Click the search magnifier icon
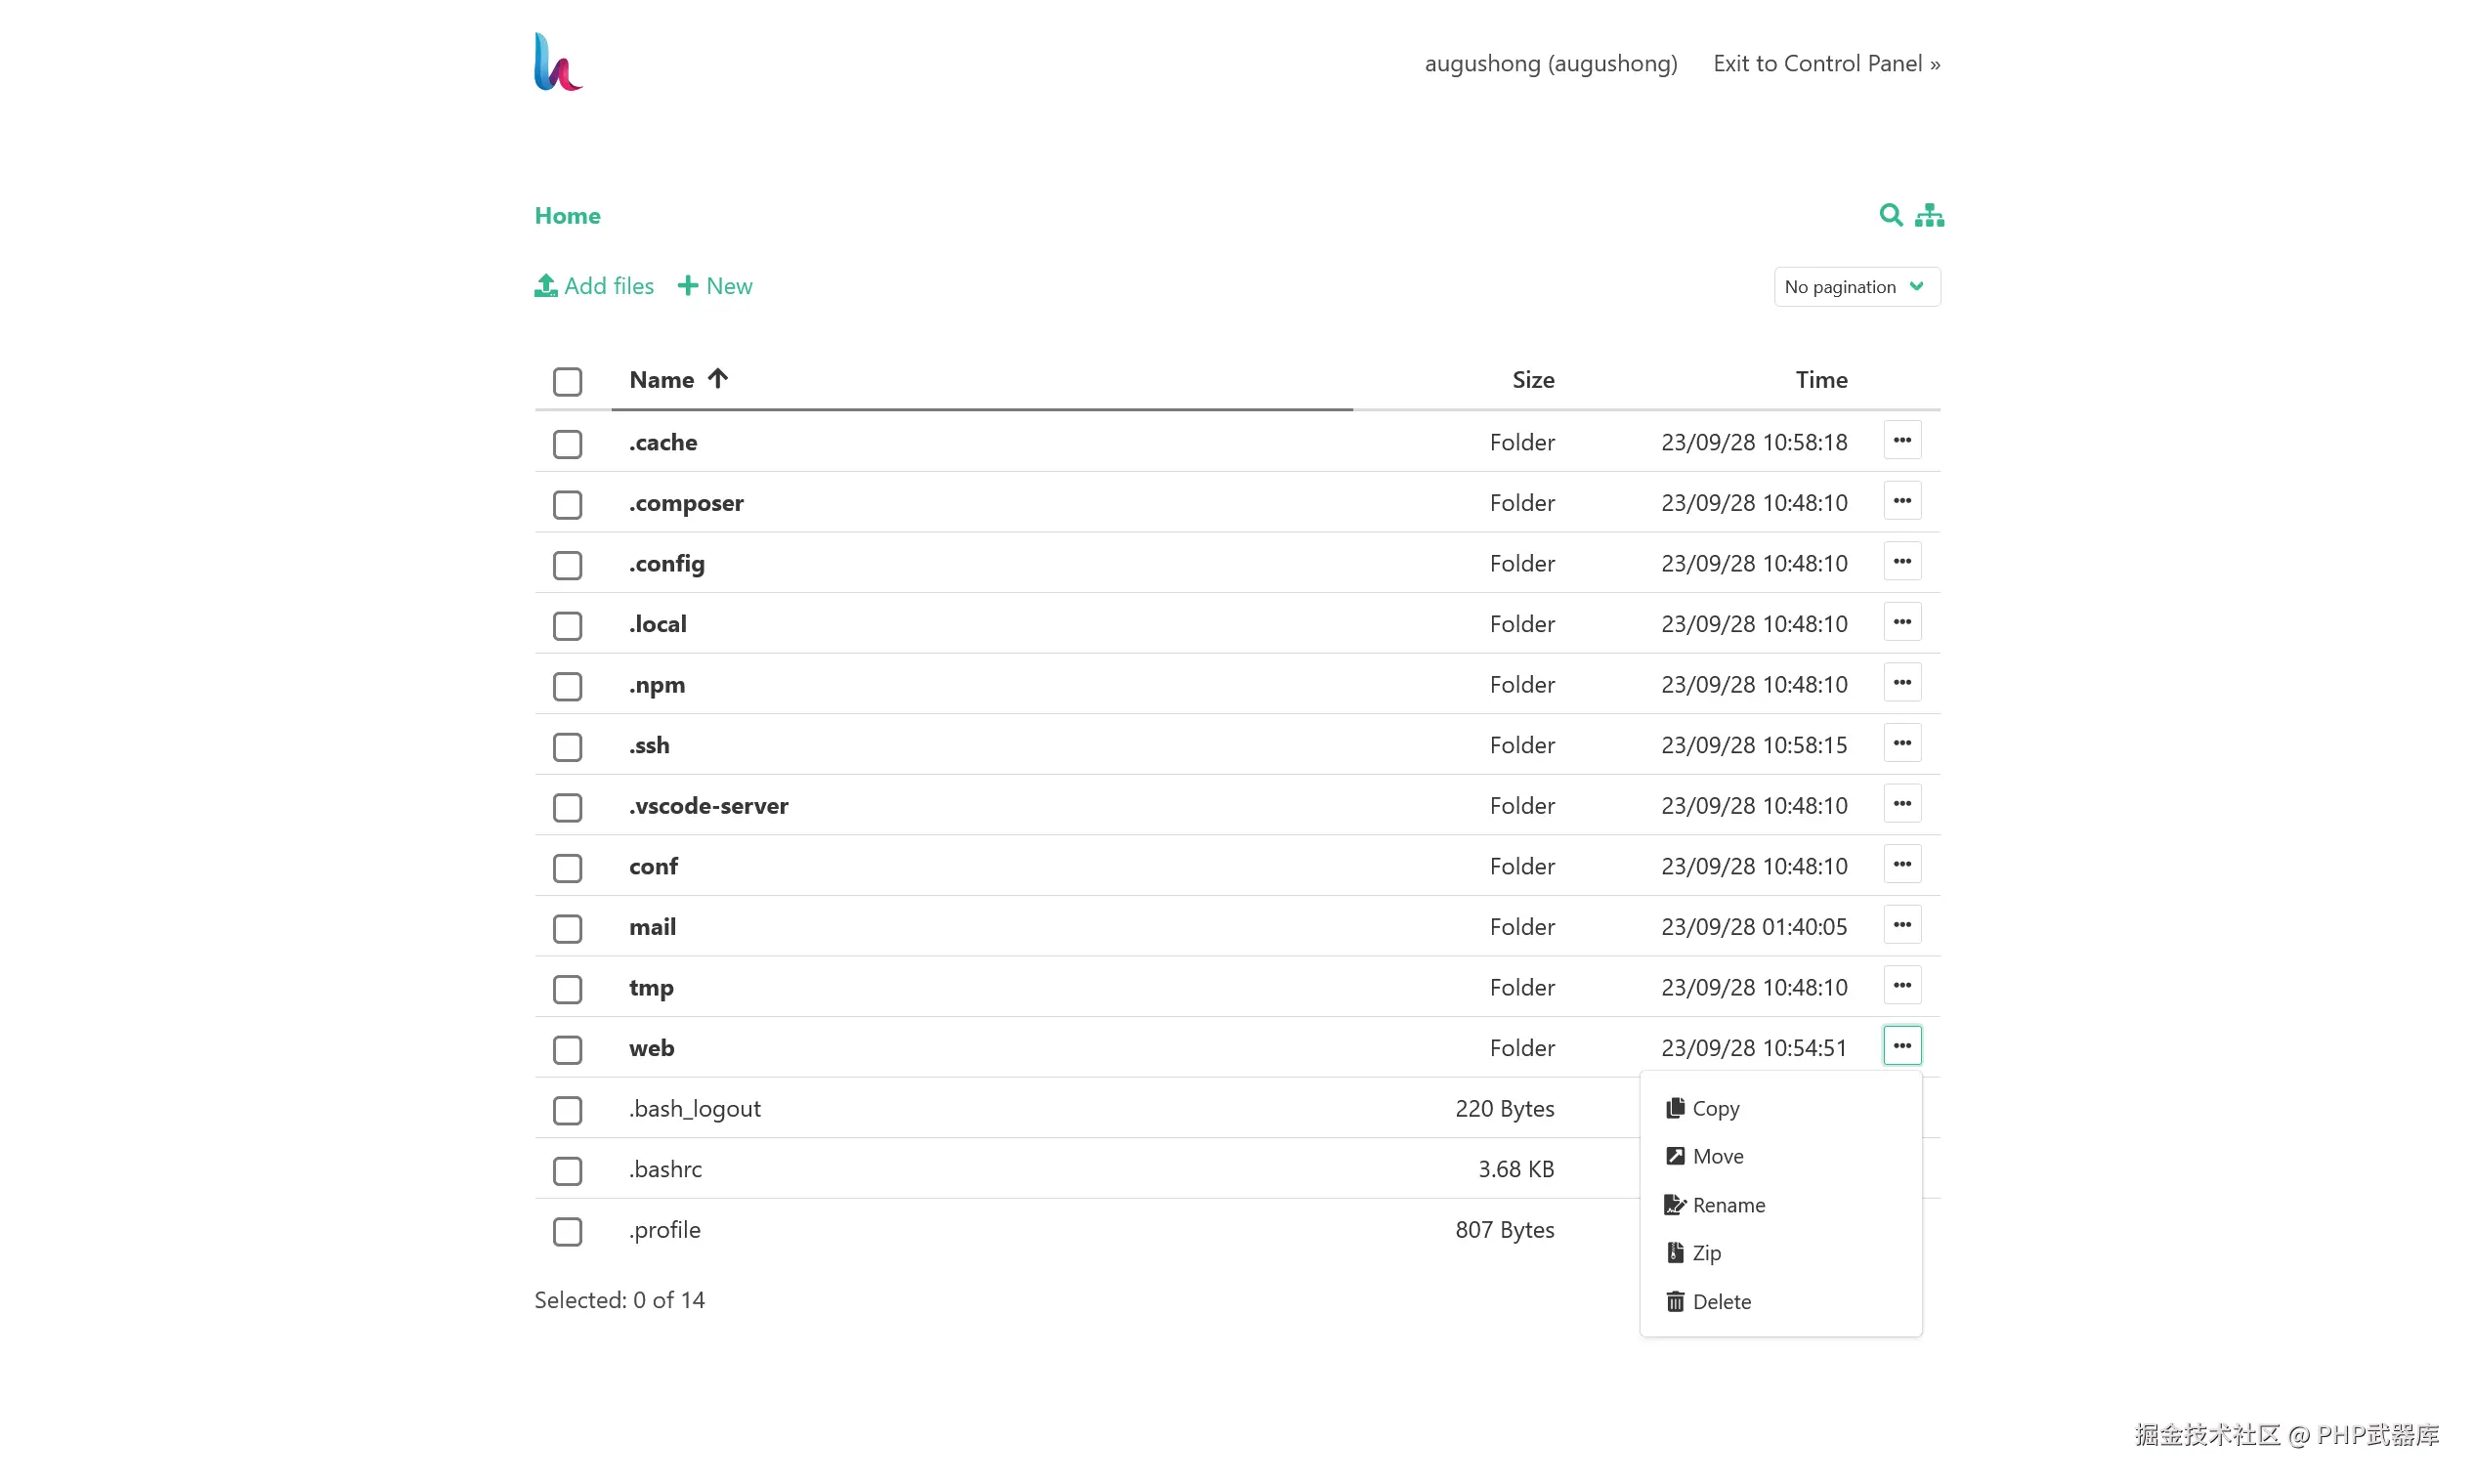2475x1484 pixels. 1889,215
